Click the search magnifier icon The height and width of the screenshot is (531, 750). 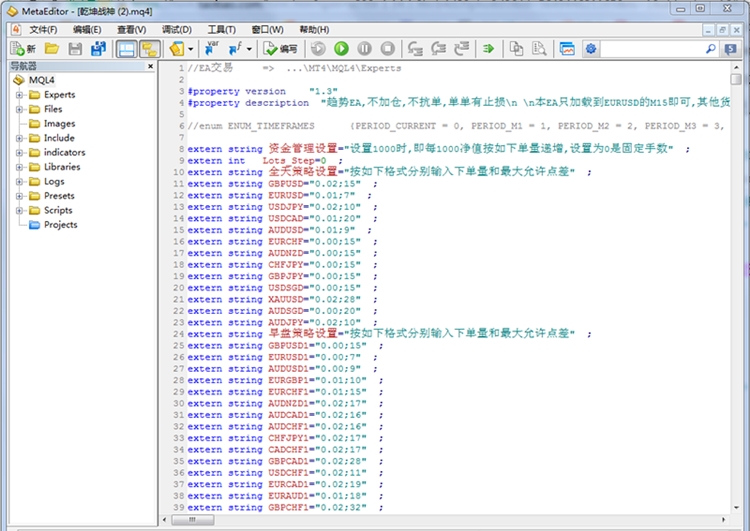coord(711,49)
